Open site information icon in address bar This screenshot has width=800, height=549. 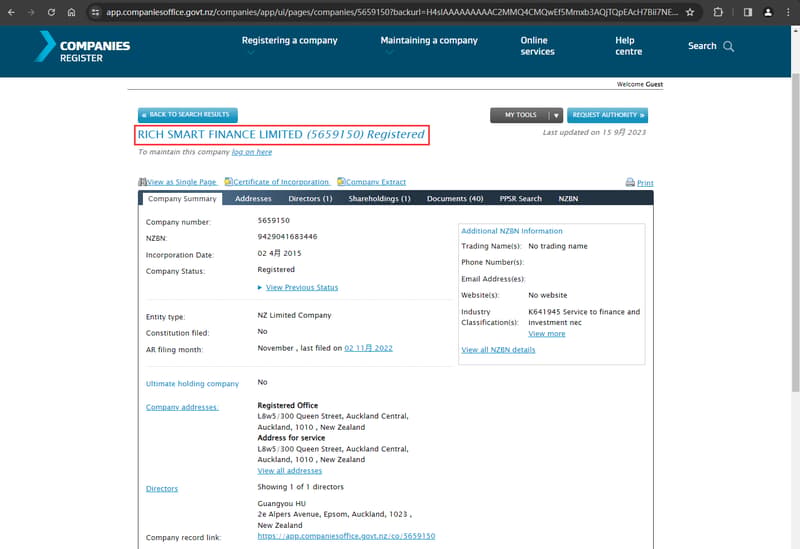click(95, 12)
